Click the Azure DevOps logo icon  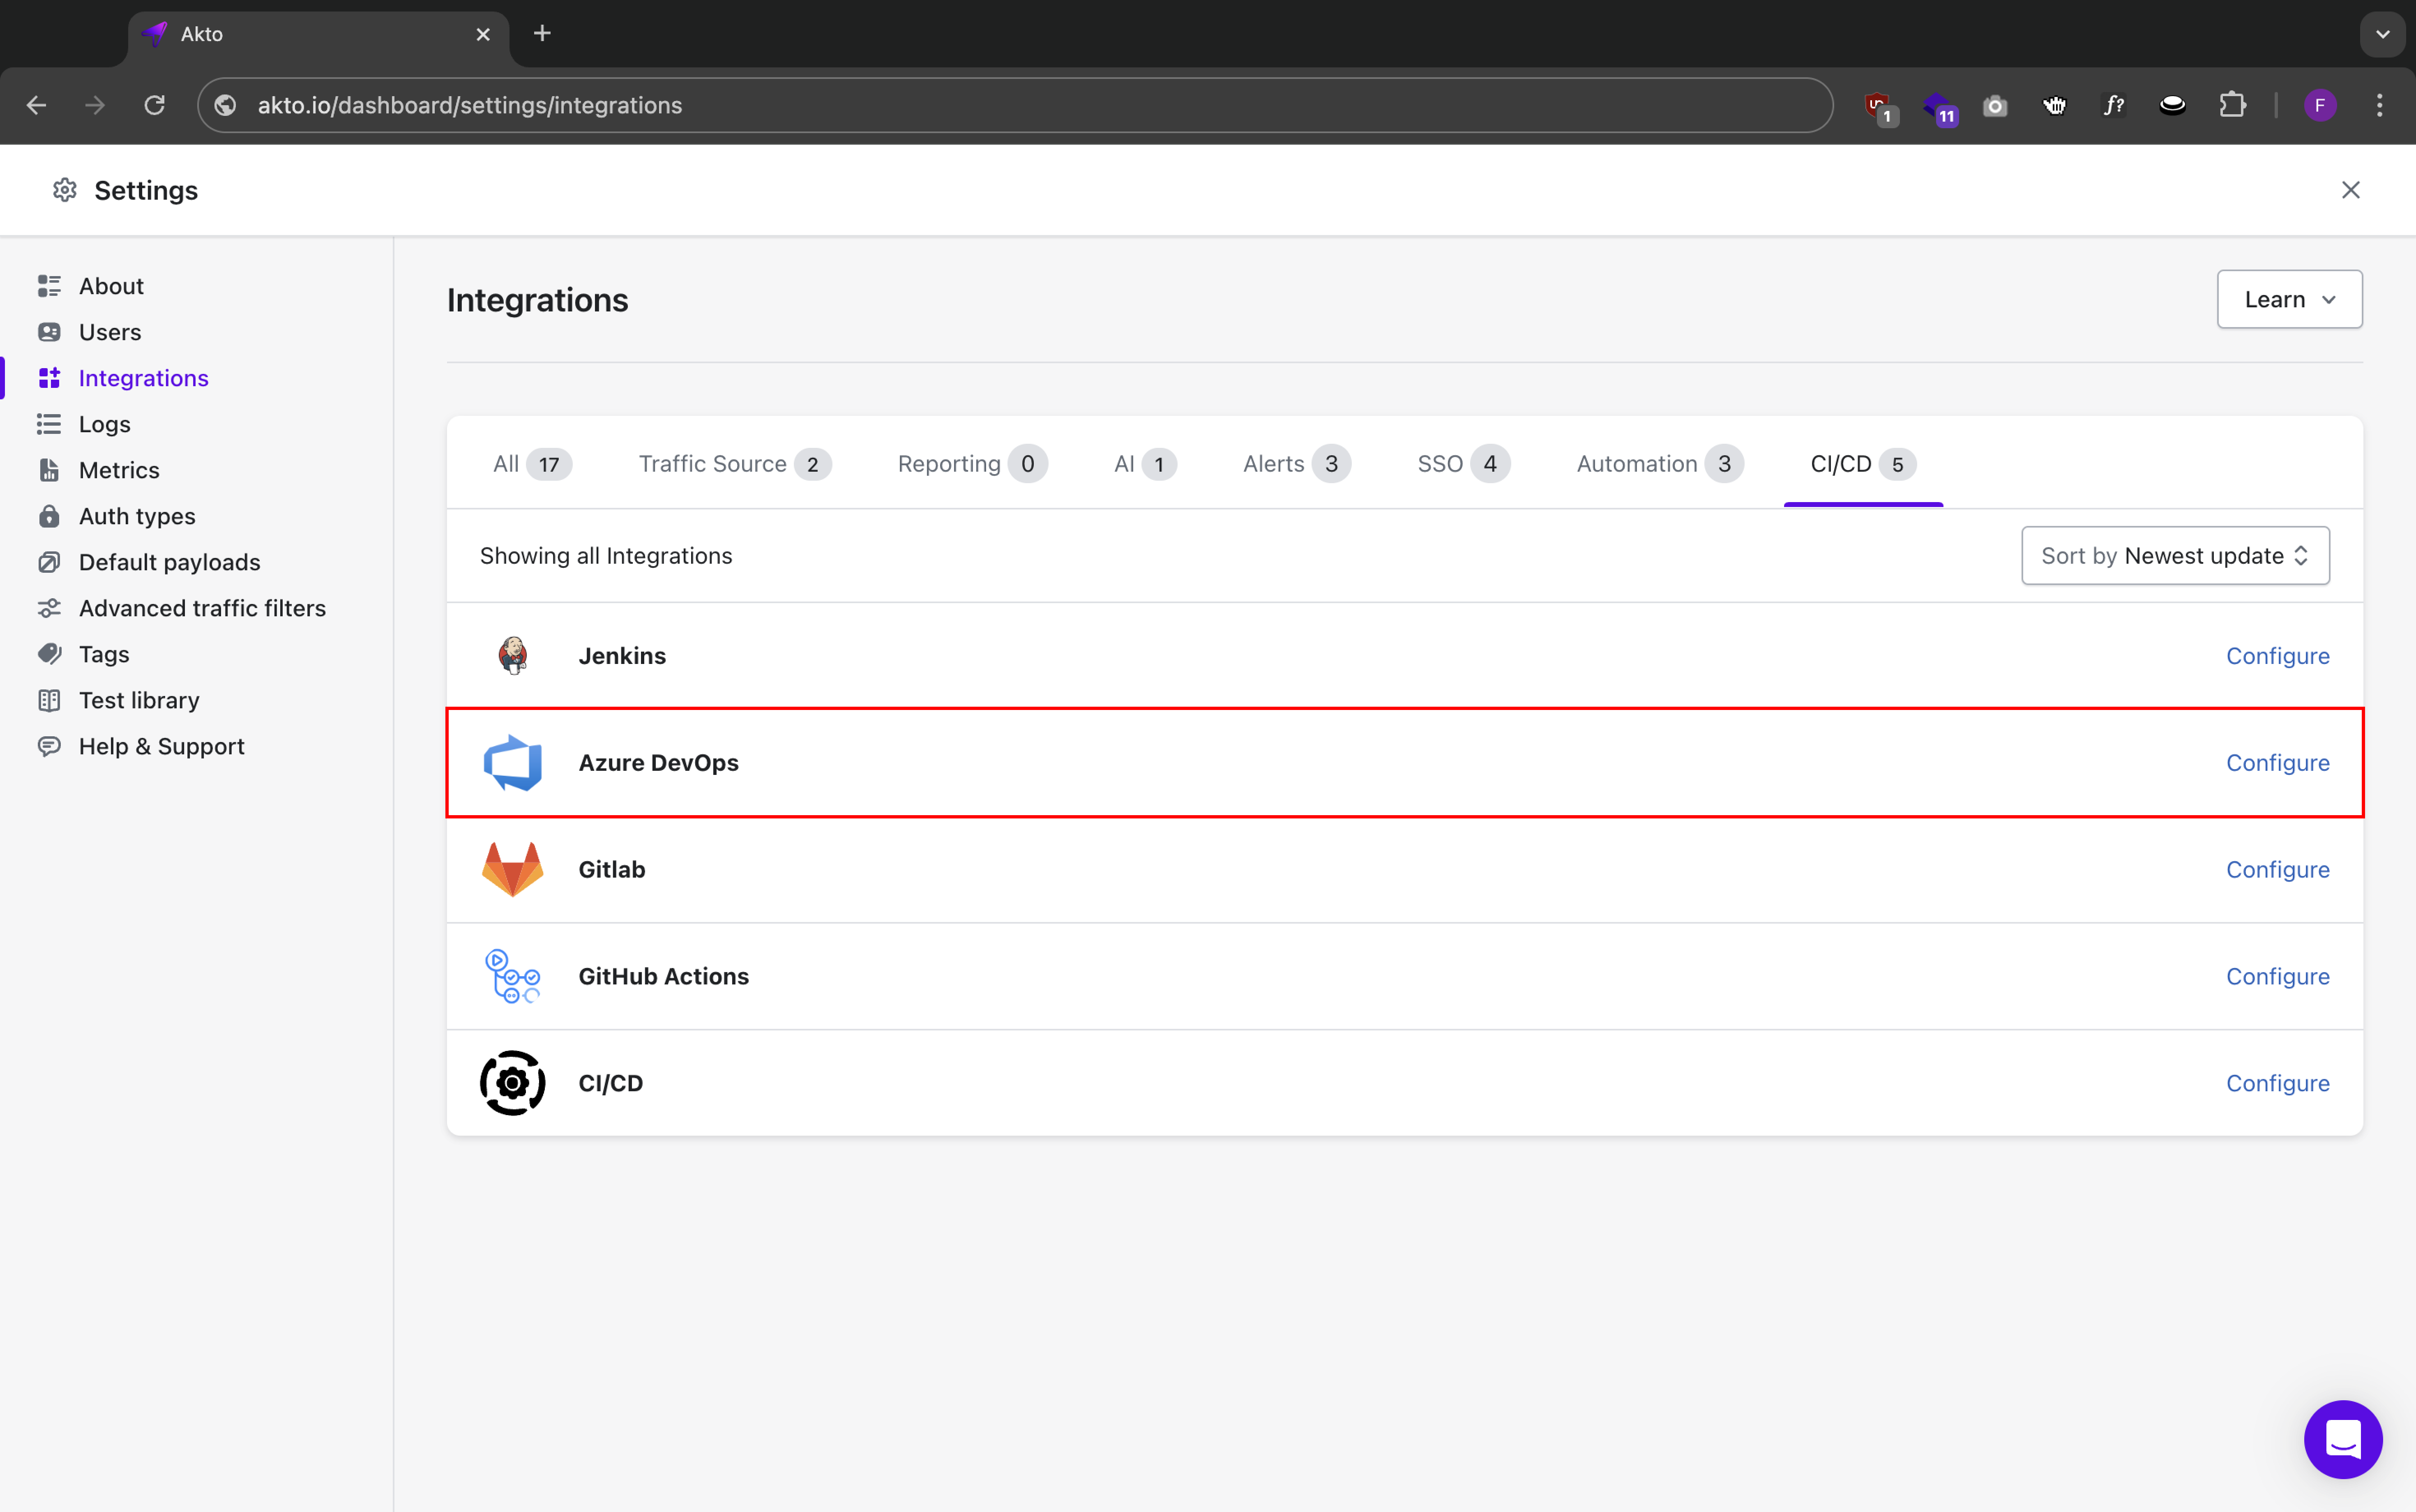point(512,763)
